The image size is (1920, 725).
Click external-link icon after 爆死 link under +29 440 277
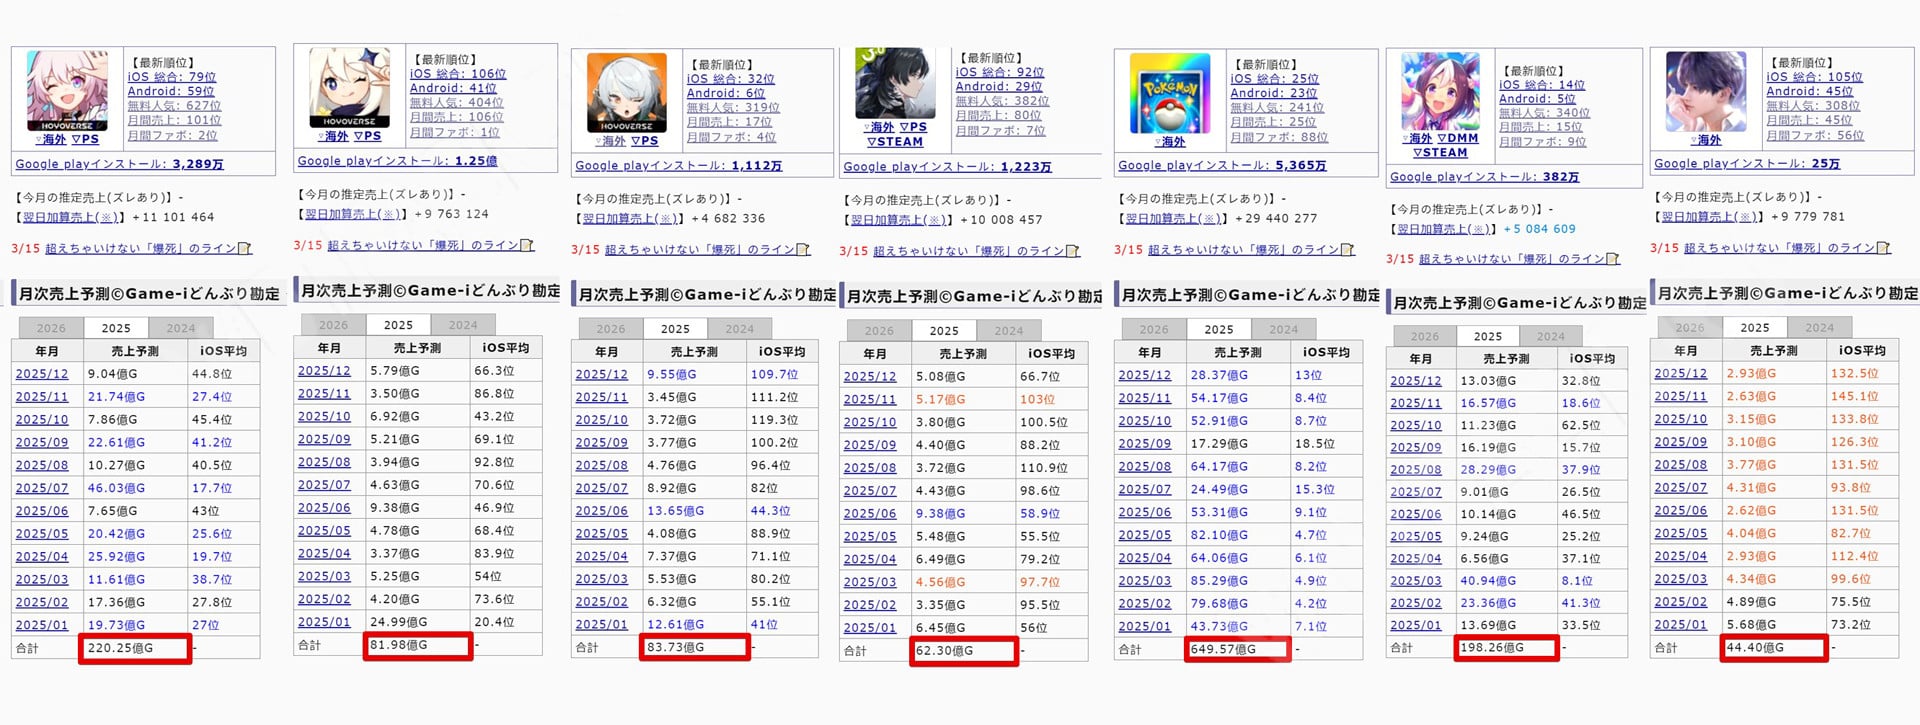[x=1348, y=250]
